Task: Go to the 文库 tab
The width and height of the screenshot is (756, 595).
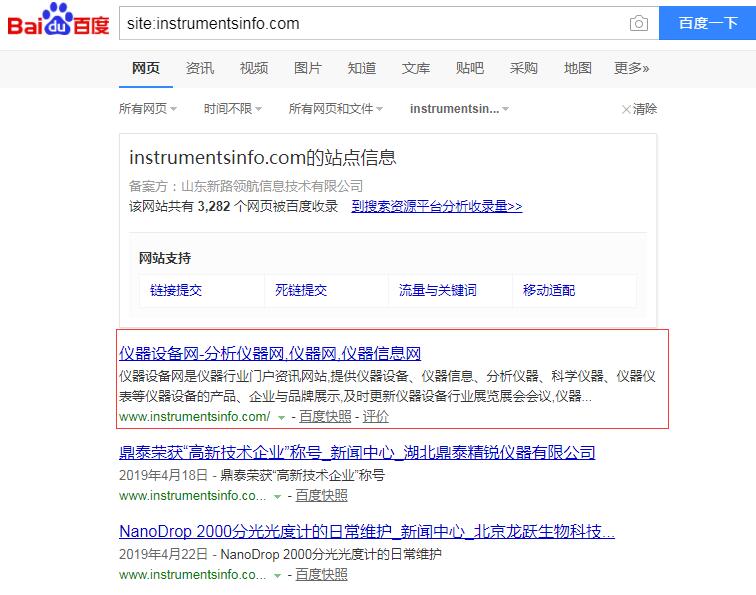Action: [416, 68]
